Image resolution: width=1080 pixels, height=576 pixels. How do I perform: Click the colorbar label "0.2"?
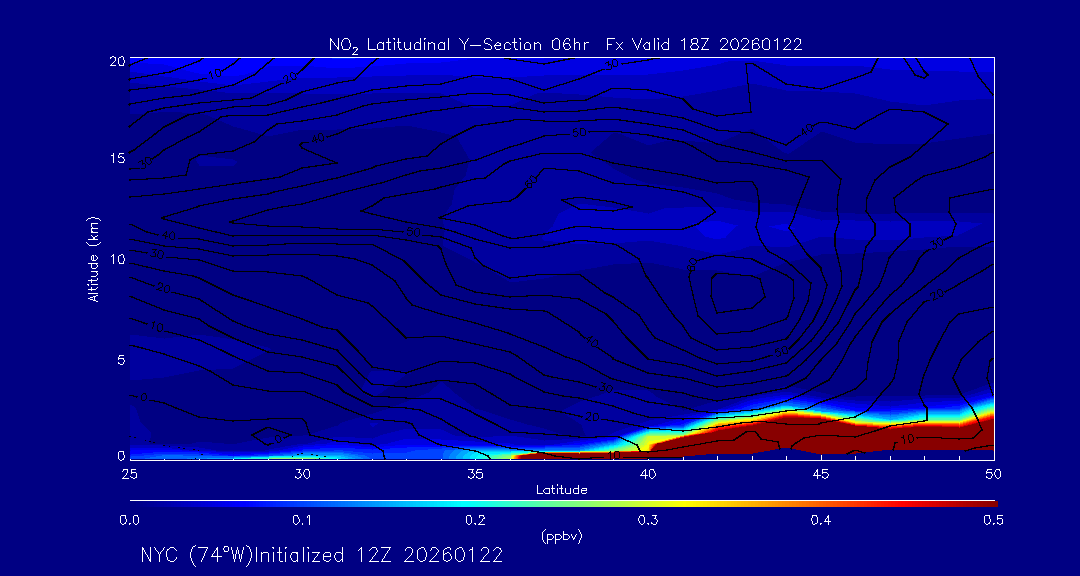click(475, 520)
